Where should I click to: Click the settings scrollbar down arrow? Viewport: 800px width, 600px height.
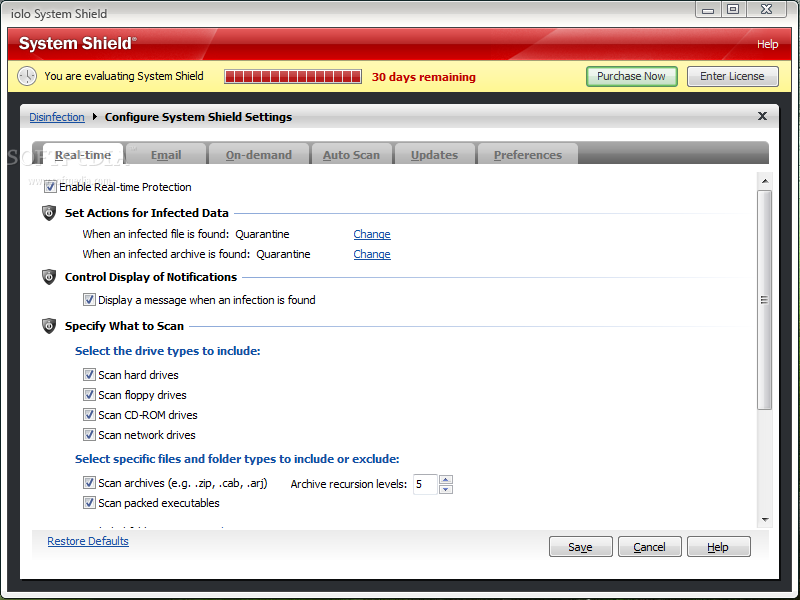[x=765, y=519]
